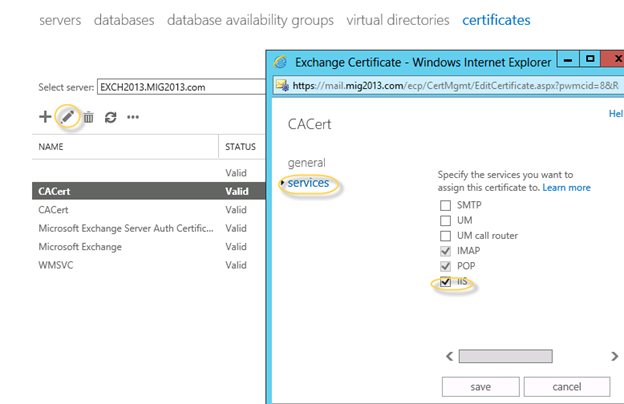Toggle the IMAP service checkbox

click(445, 251)
